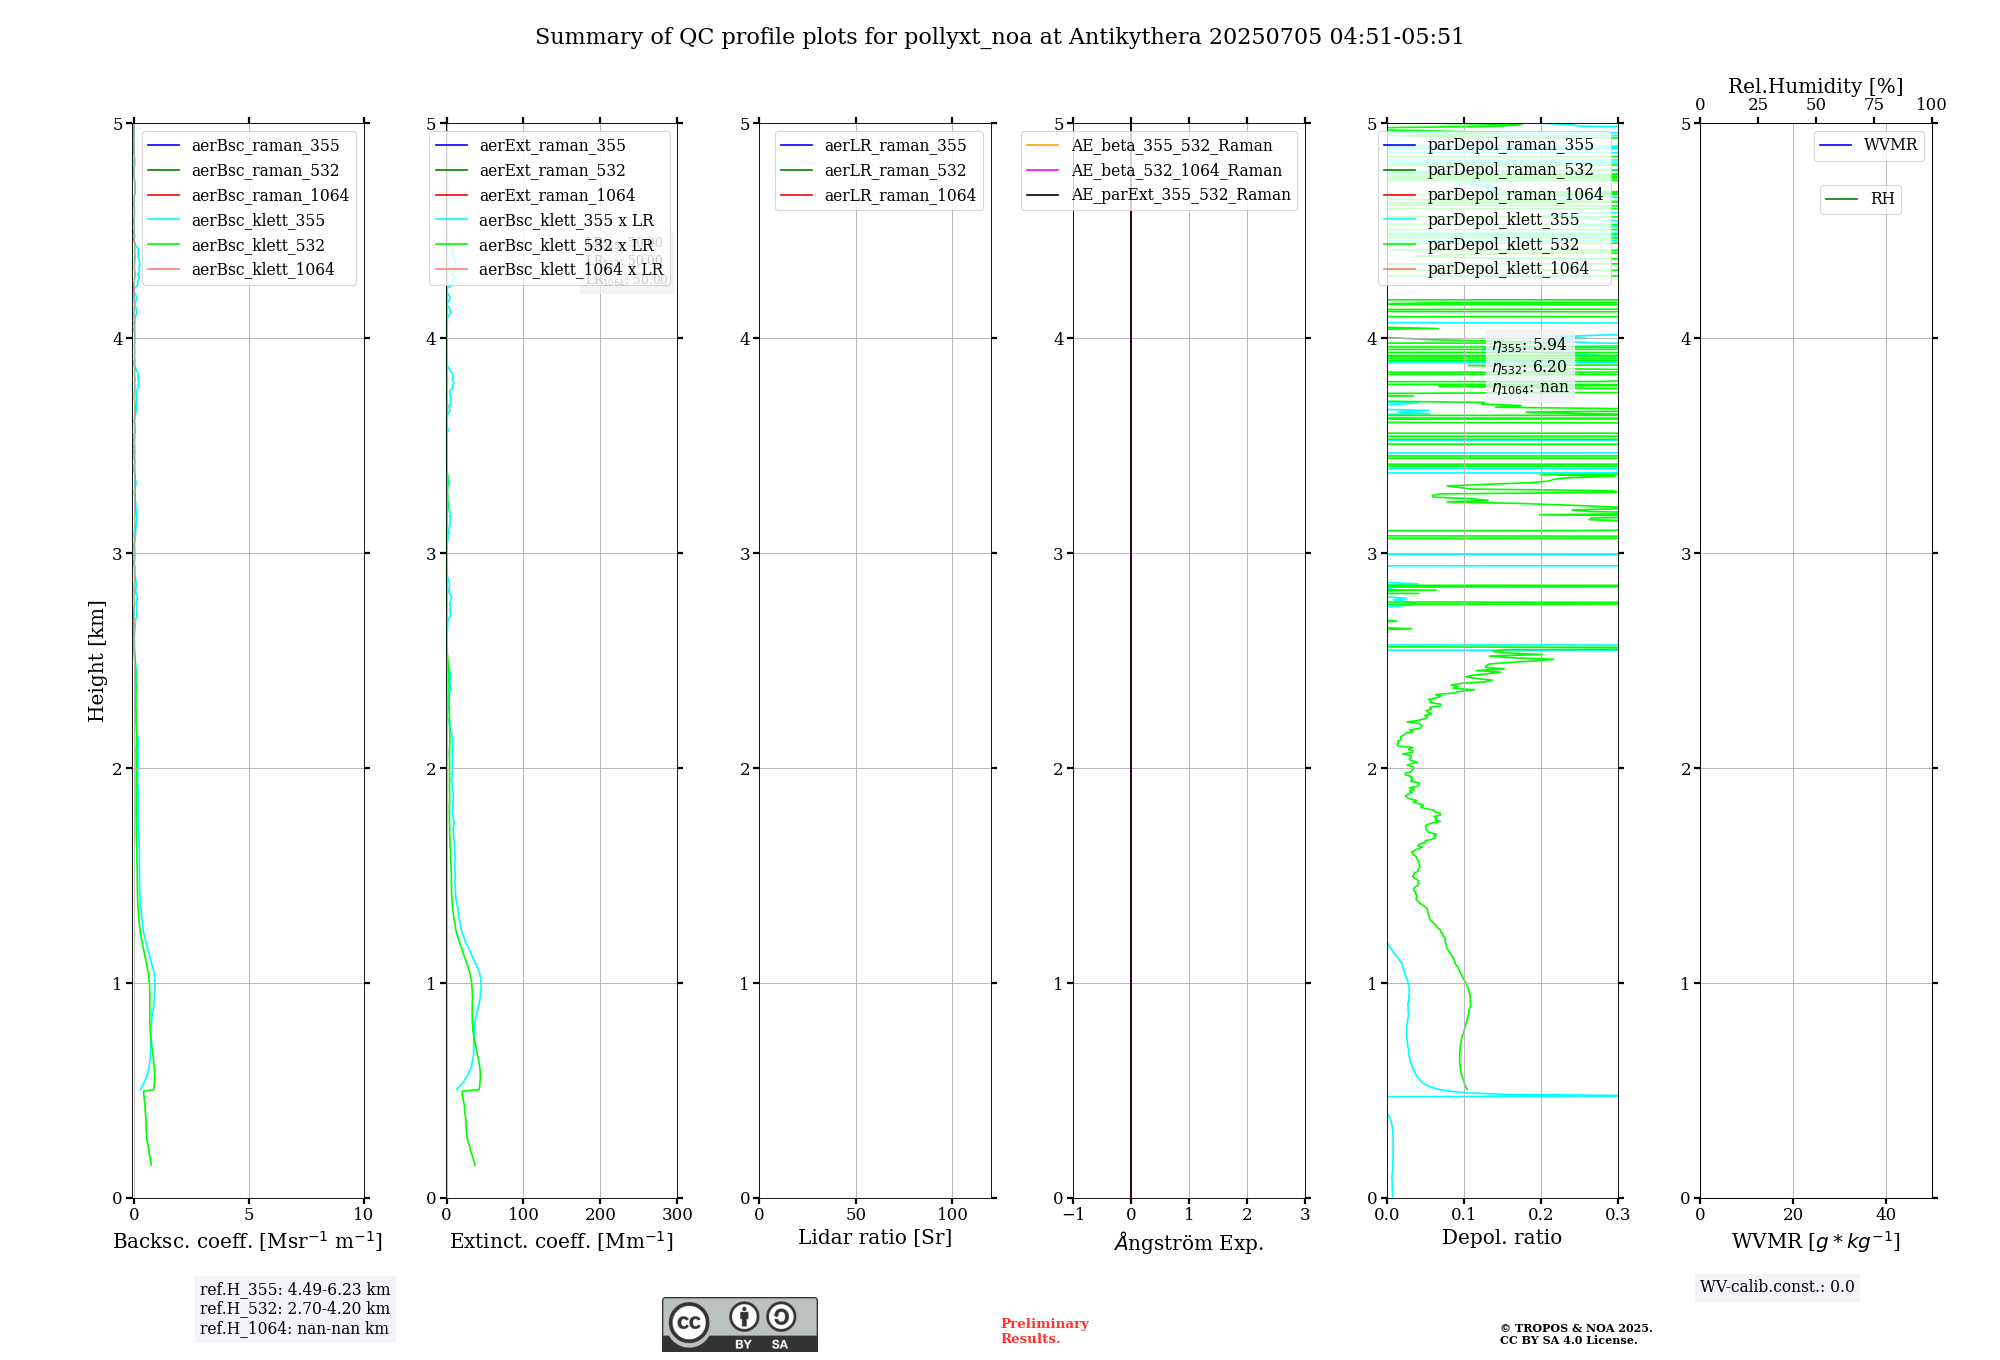Click the WVMR legend entry
Image resolution: width=2000 pixels, height=1360 pixels.
1869,146
